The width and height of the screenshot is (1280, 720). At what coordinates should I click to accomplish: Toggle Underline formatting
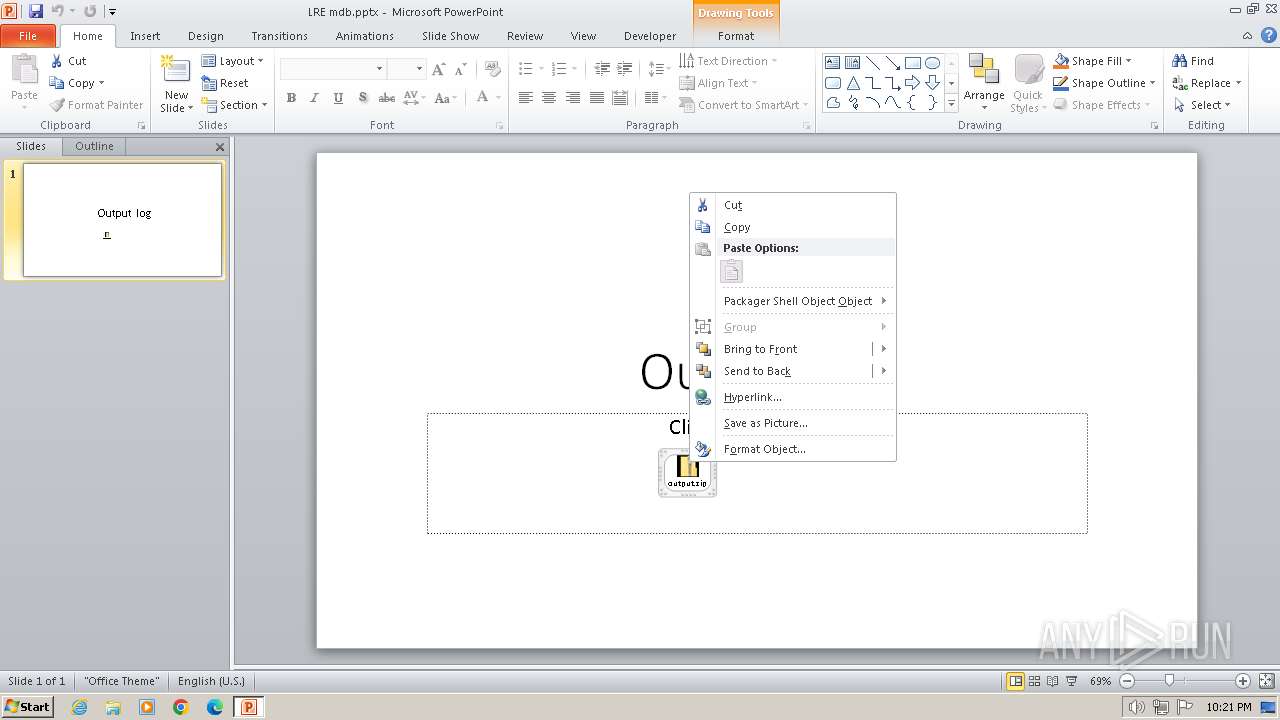(x=338, y=98)
